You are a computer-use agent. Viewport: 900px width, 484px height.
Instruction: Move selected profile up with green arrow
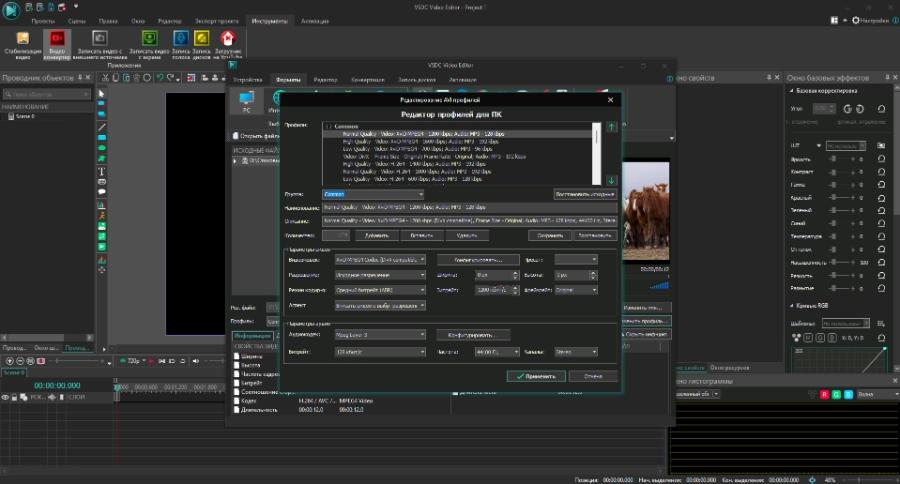[x=611, y=127]
